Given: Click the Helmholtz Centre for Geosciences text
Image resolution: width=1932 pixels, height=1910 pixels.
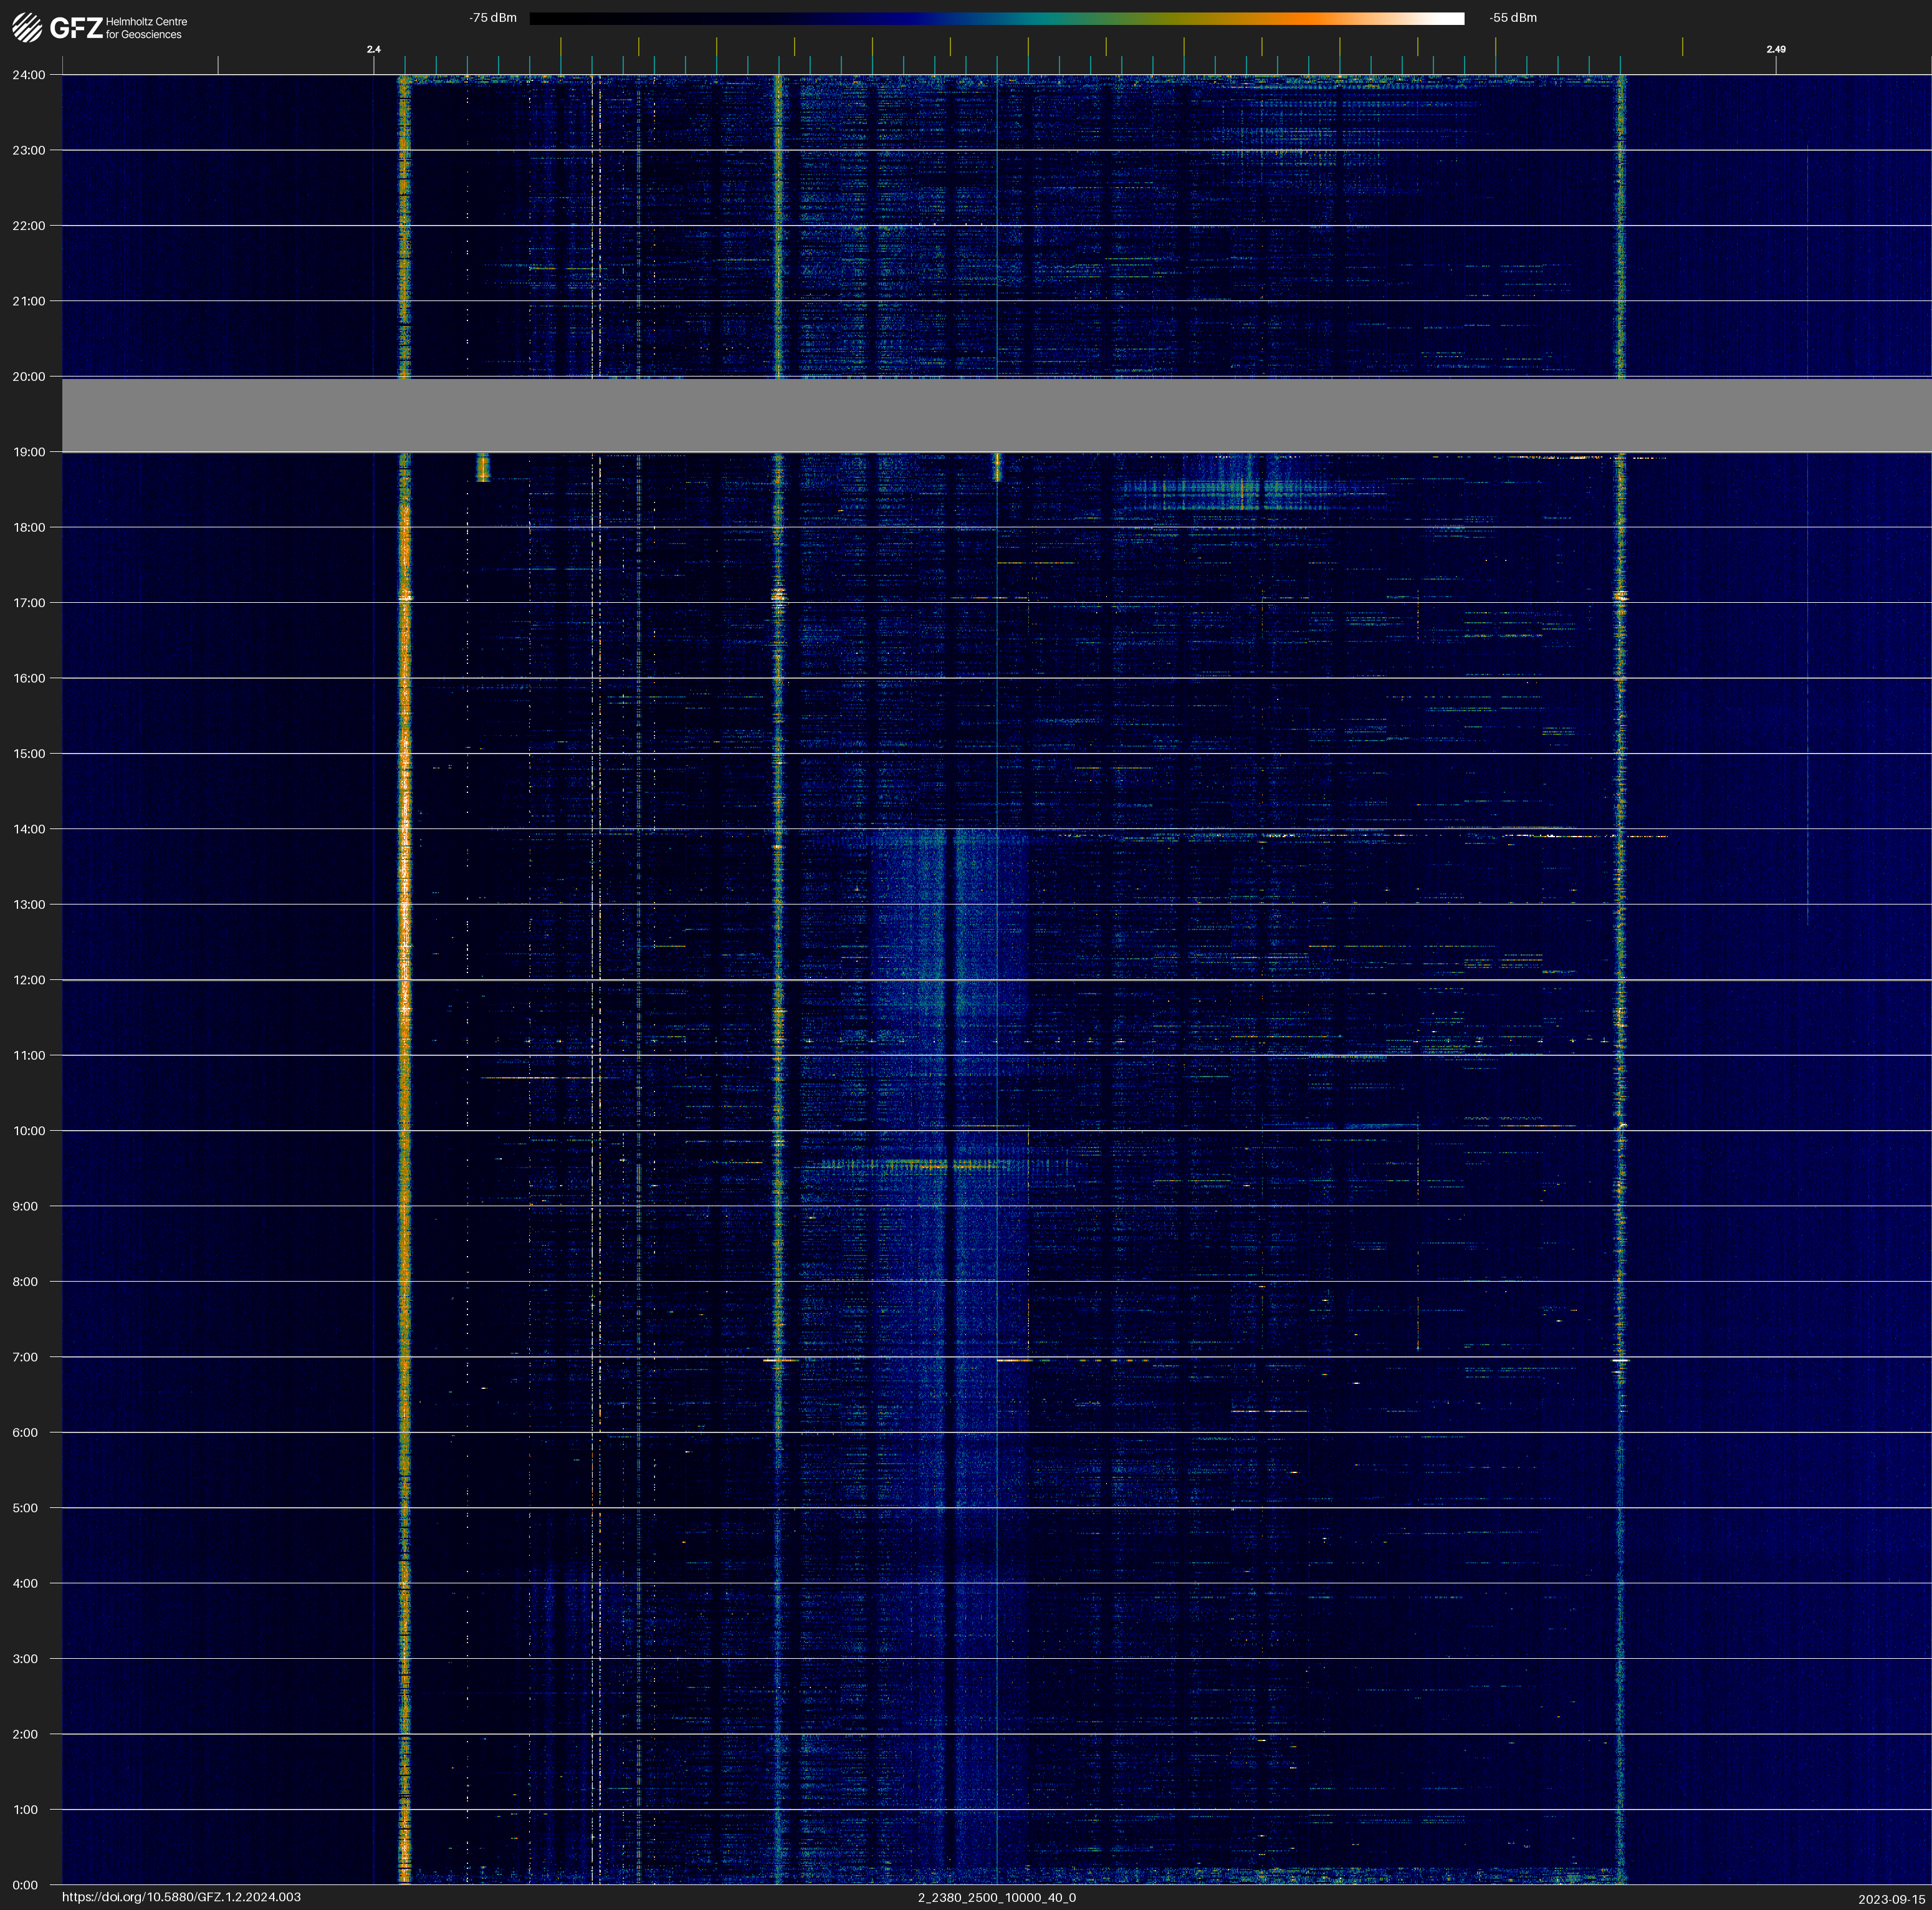Looking at the screenshot, I should [x=146, y=28].
